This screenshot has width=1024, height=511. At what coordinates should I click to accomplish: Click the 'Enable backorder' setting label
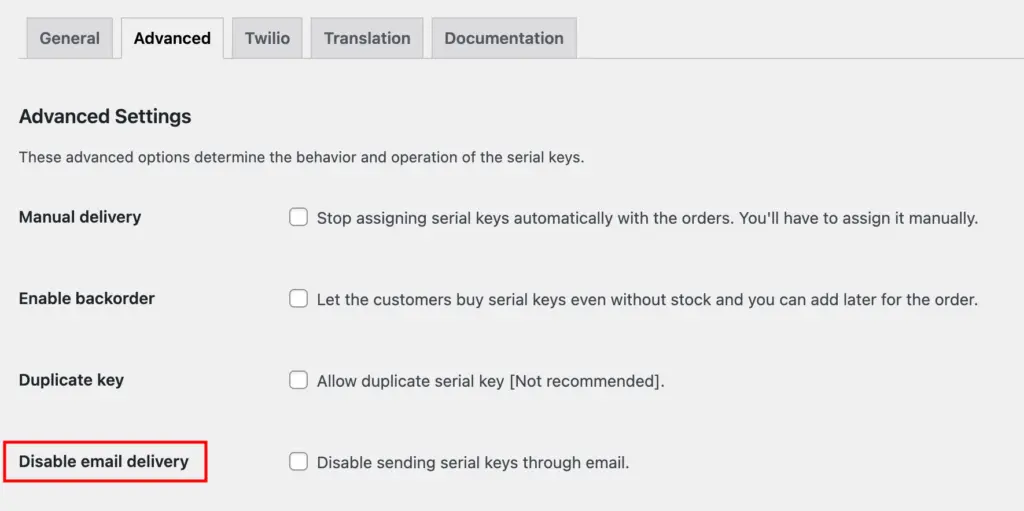tap(87, 298)
